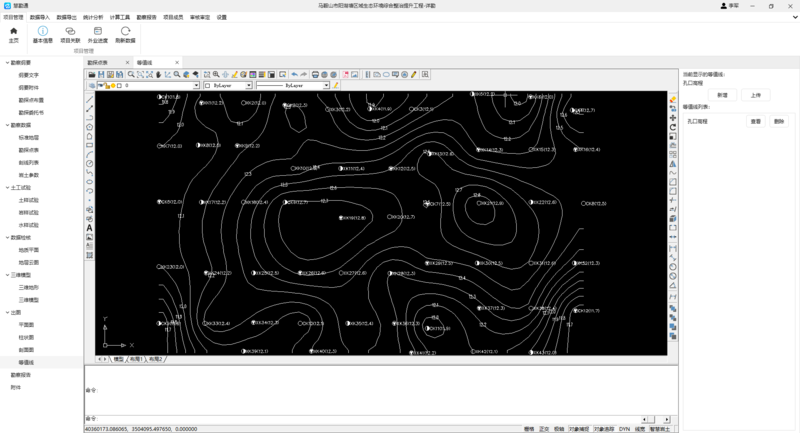
Task: Toggle 对象追踪 object tracking in status bar
Action: [604, 429]
